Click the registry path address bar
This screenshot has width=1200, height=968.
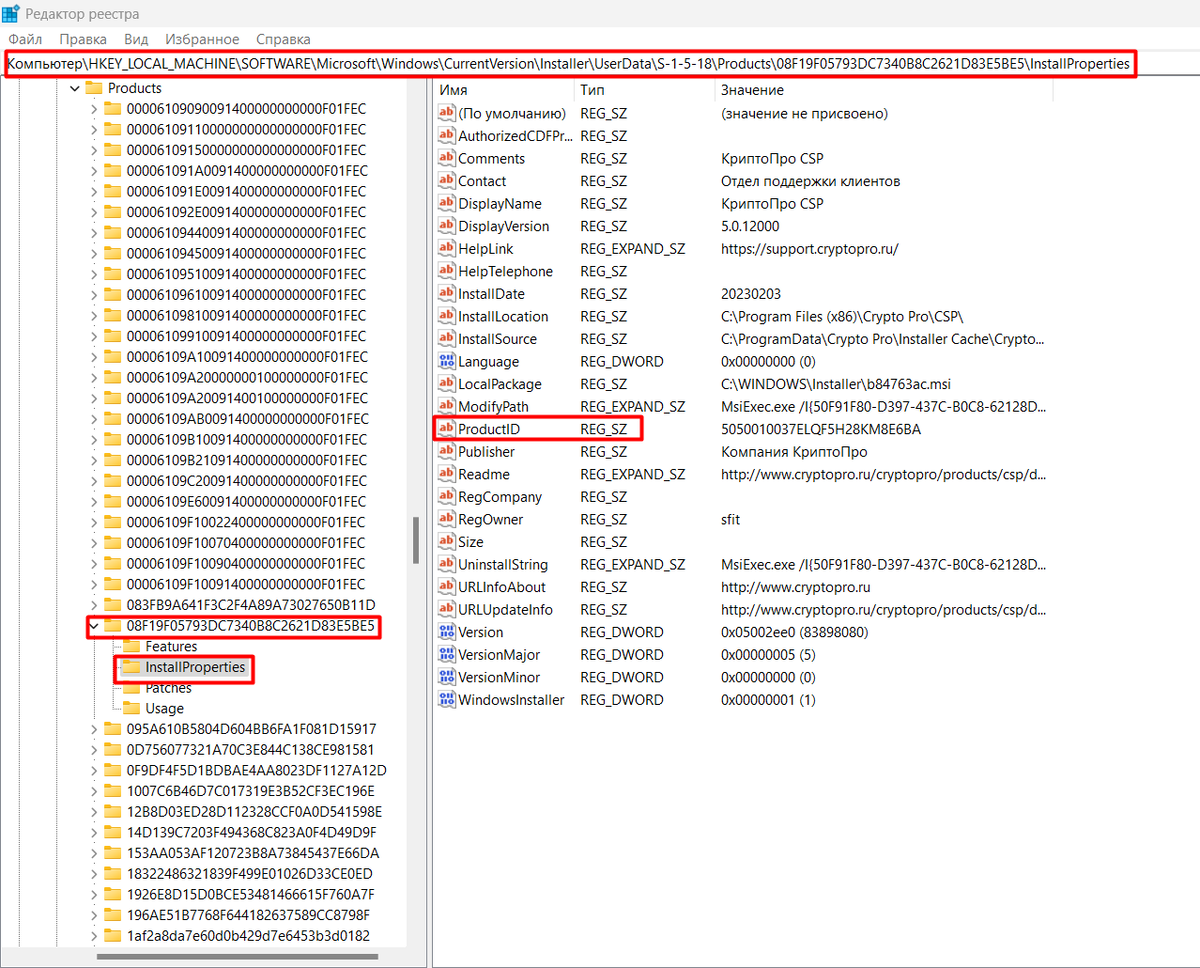(570, 63)
